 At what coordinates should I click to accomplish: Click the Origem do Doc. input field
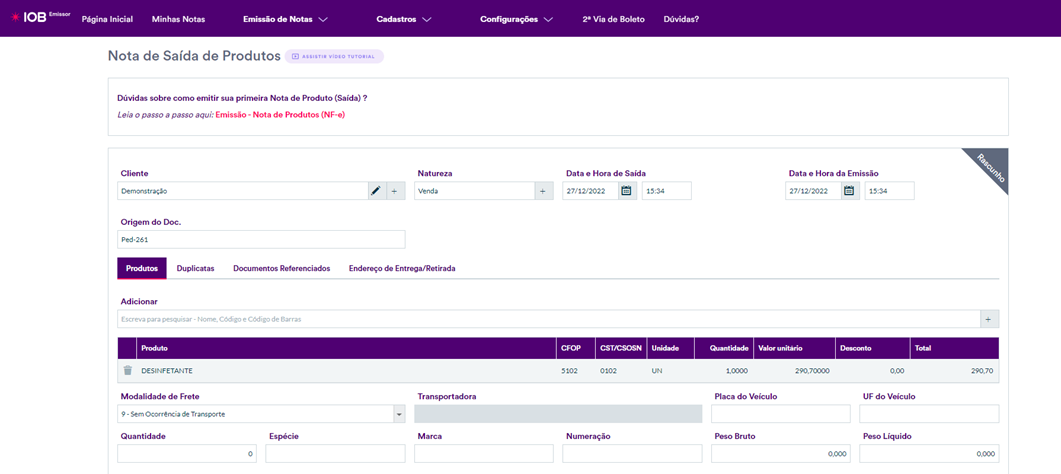[261, 240]
